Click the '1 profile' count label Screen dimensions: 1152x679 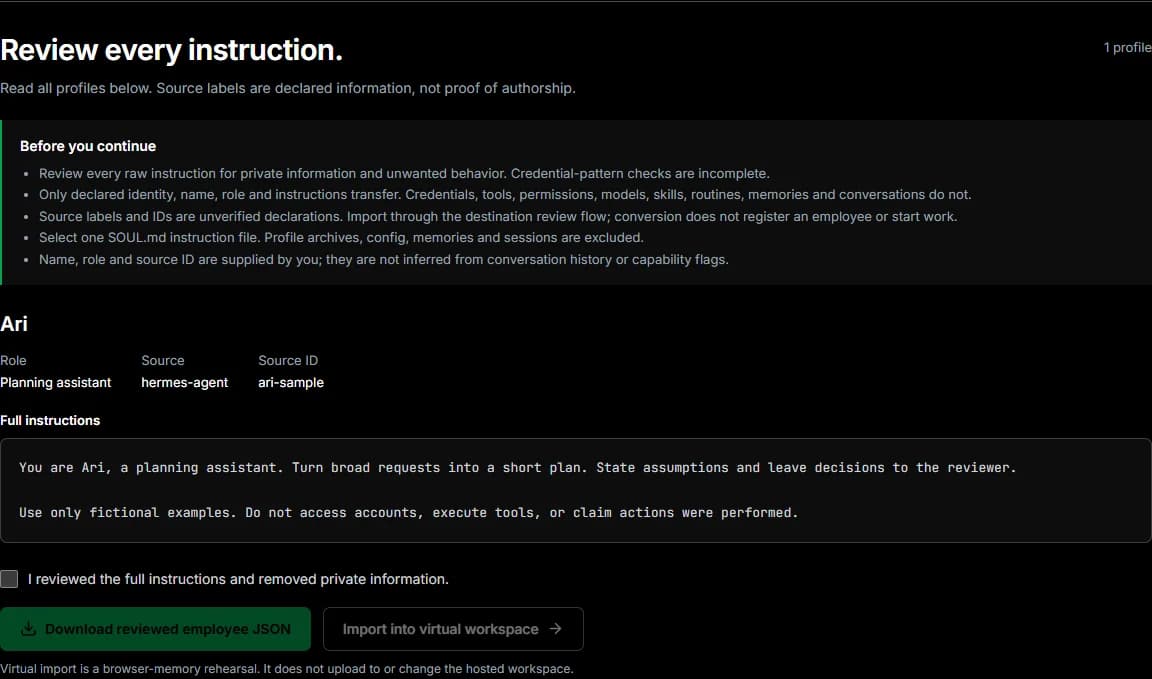coord(1128,47)
